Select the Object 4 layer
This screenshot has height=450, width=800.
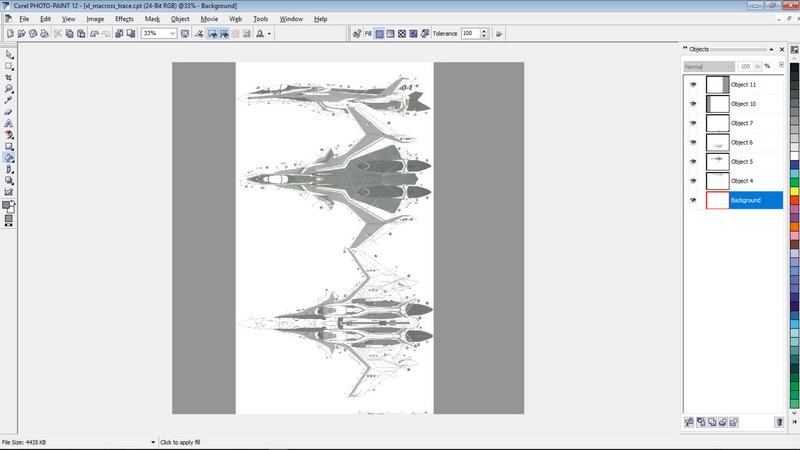point(742,181)
